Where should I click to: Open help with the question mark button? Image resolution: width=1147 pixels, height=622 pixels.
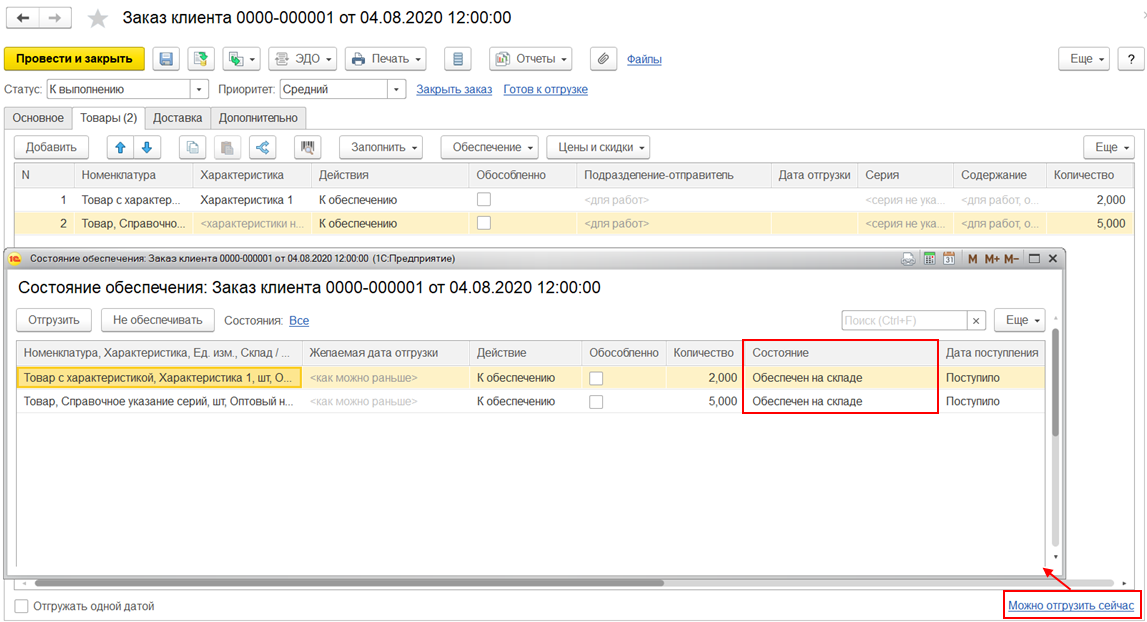click(1131, 59)
